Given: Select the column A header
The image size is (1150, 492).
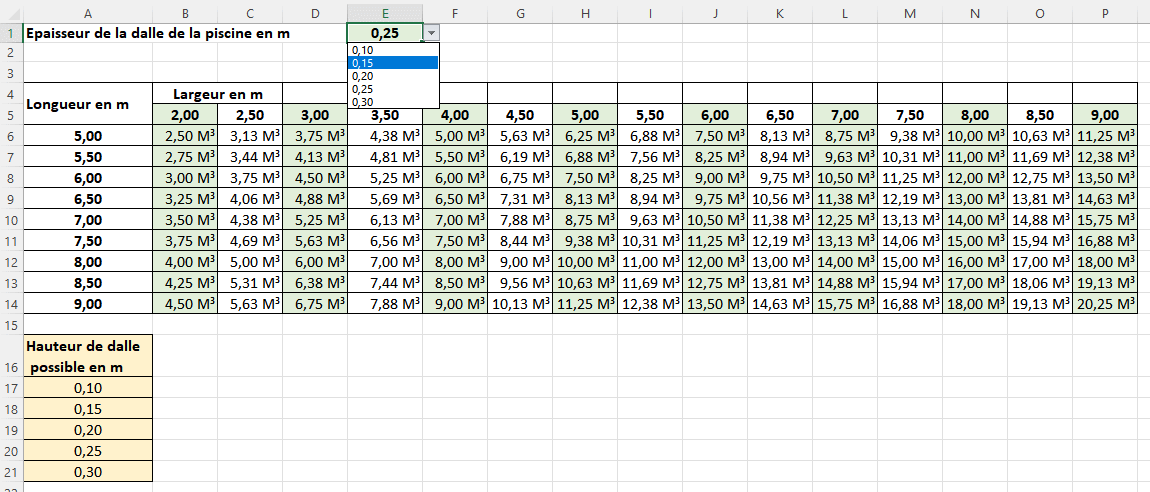Looking at the screenshot, I should coord(88,11).
